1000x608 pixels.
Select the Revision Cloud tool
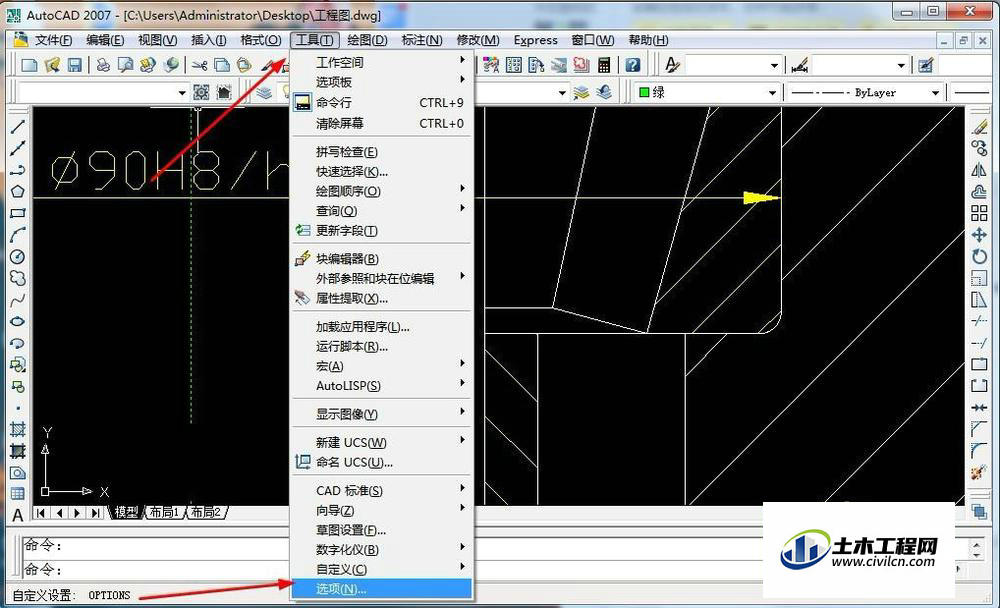[17, 278]
